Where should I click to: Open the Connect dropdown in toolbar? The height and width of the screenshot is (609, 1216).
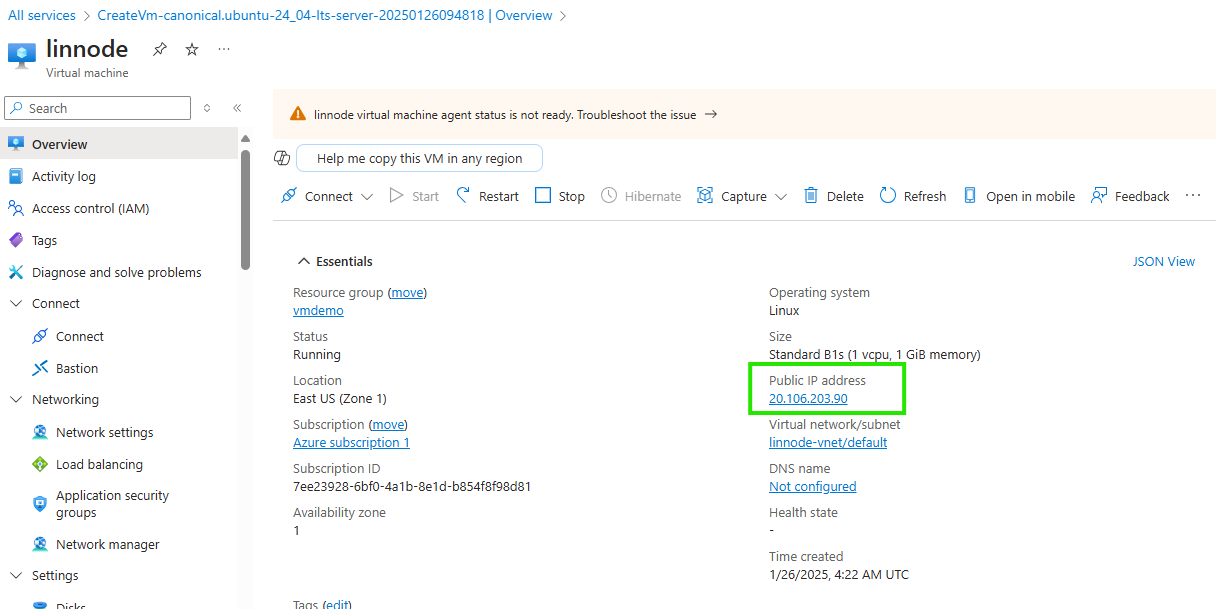click(x=367, y=197)
